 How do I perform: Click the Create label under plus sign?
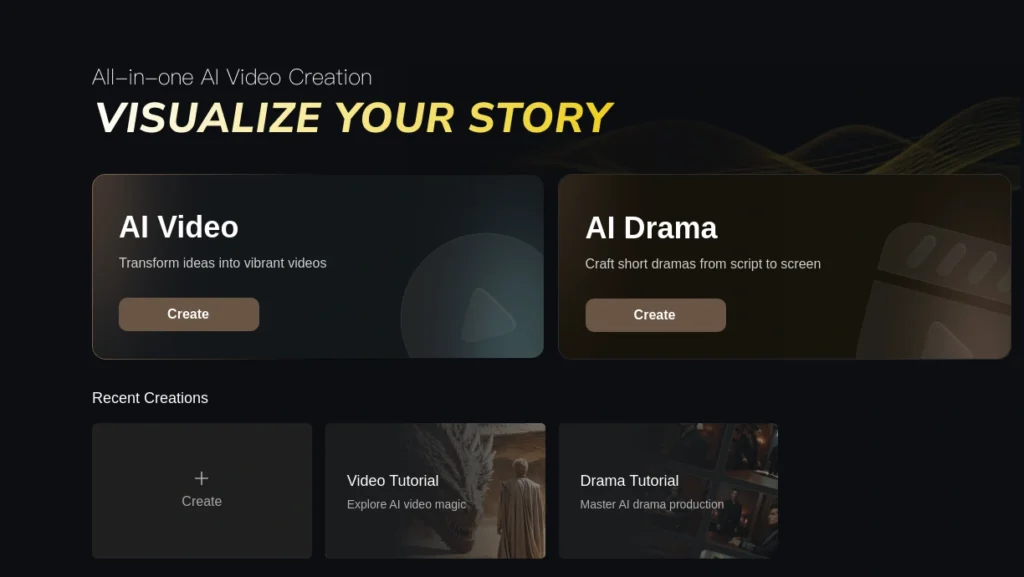201,501
